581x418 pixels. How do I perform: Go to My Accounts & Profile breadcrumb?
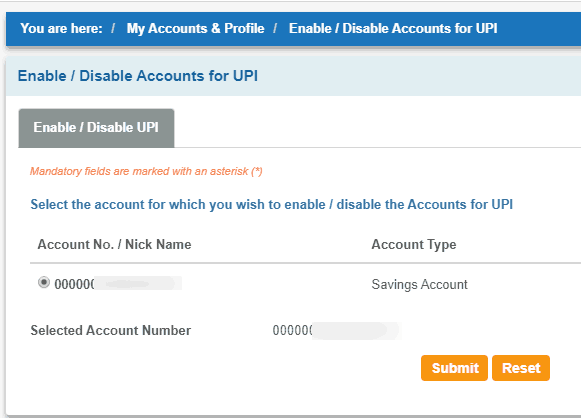tap(196, 29)
